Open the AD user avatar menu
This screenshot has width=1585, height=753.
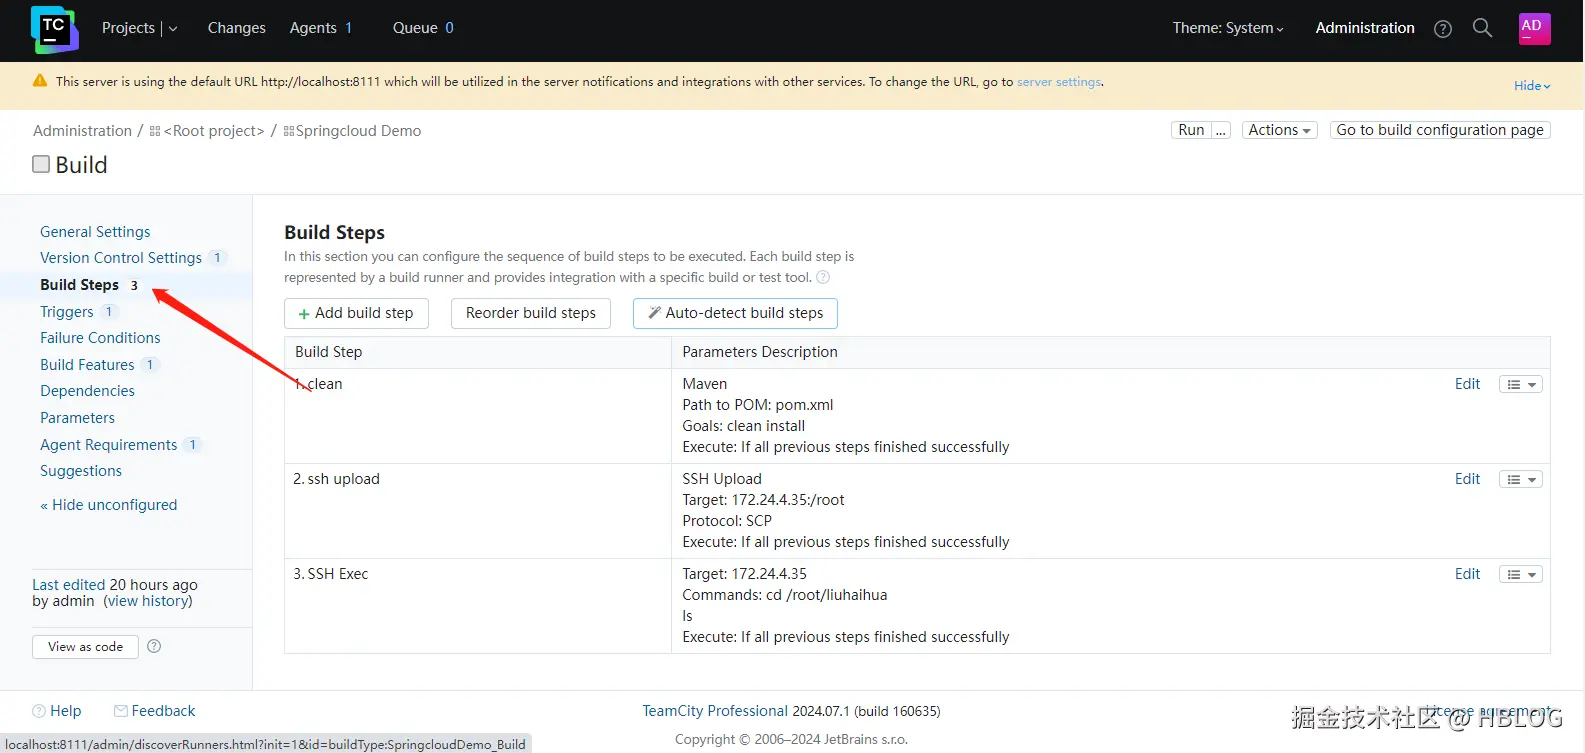(x=1534, y=28)
